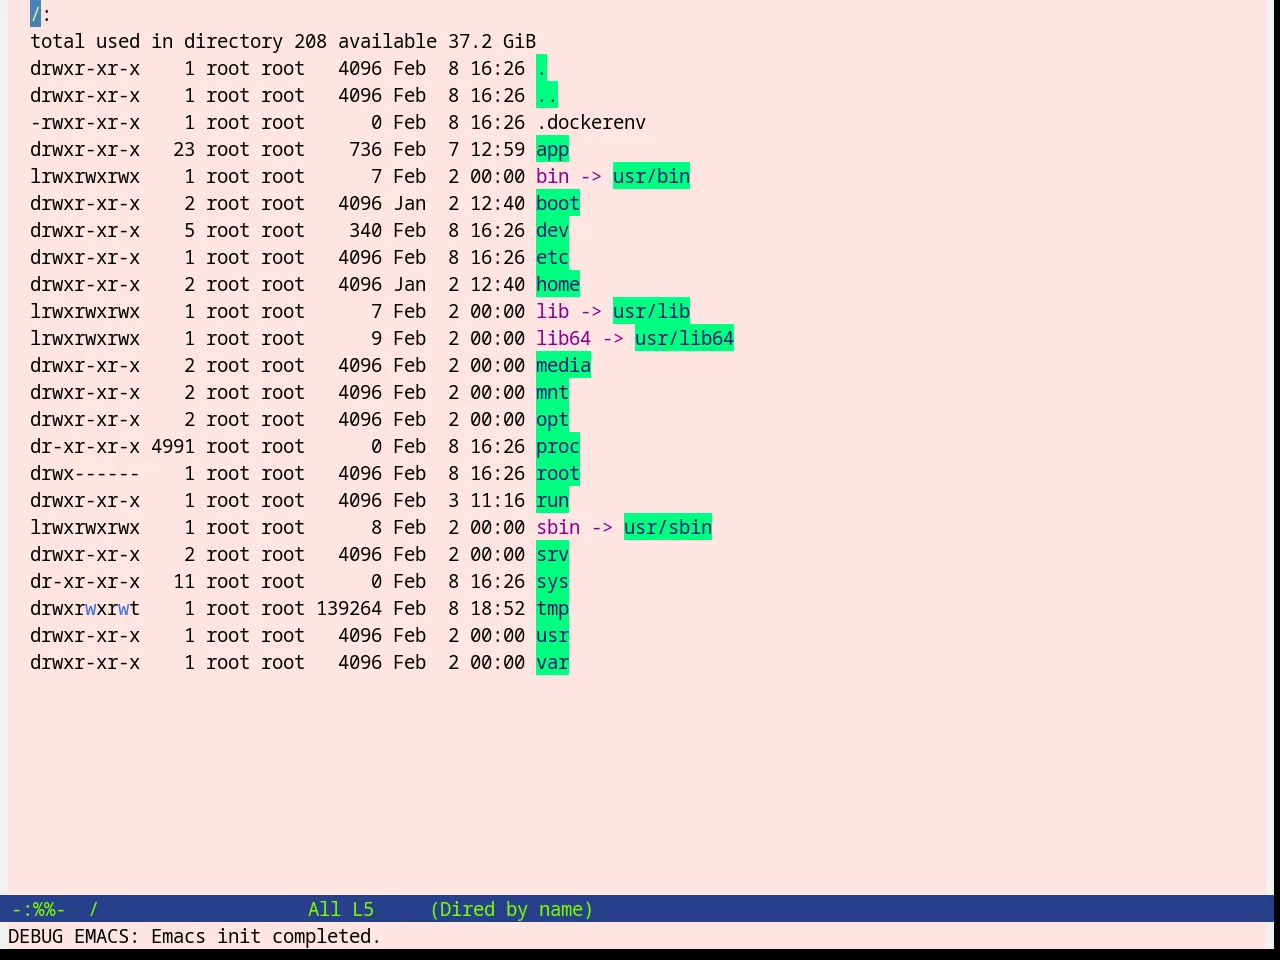Open the home directory entry
This screenshot has width=1280, height=960.
click(558, 285)
